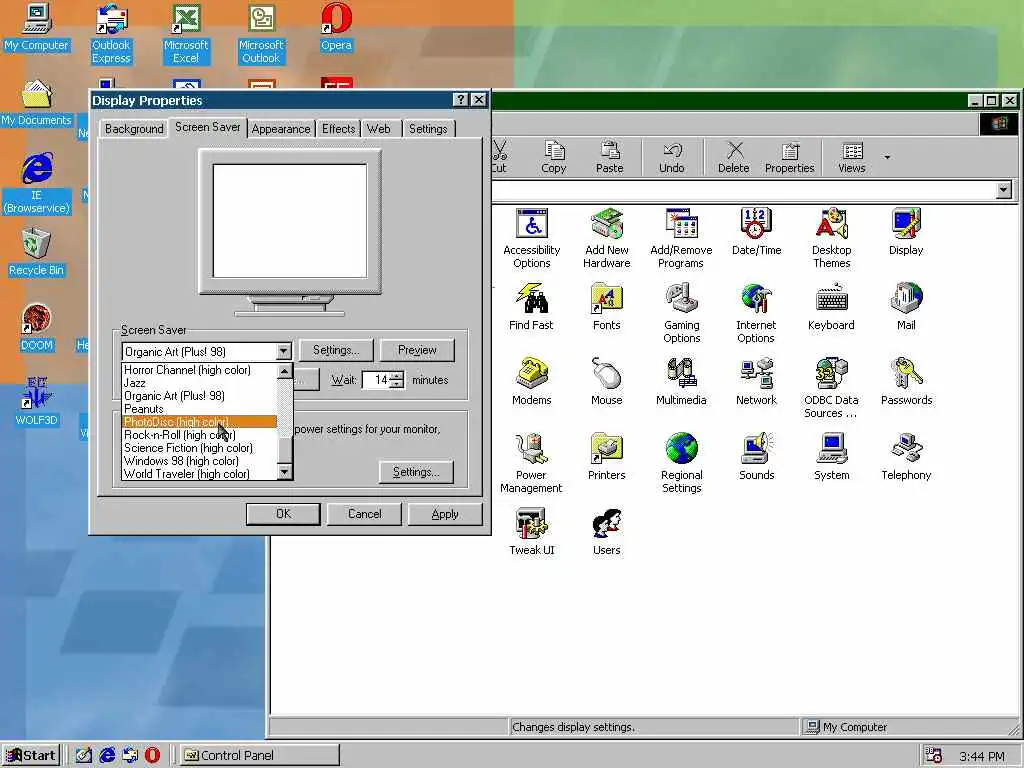Expand the Control Panel address bar dropdown
Viewport: 1024px width, 768px height.
(x=1004, y=190)
